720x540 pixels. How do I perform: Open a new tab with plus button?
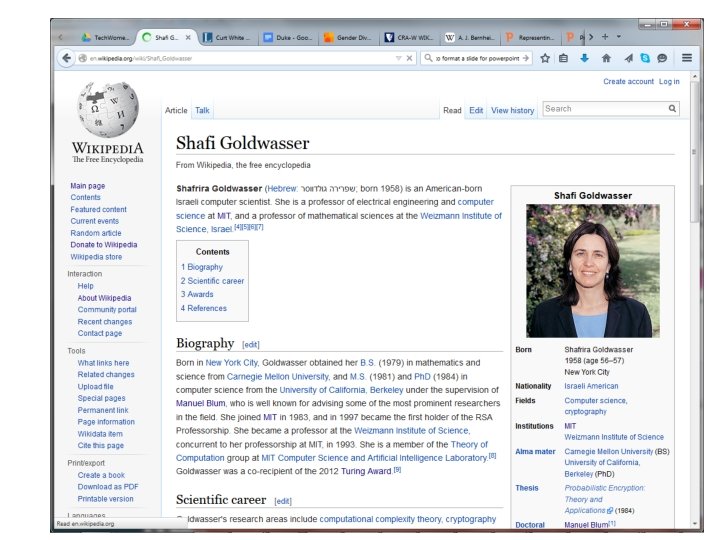coord(605,37)
